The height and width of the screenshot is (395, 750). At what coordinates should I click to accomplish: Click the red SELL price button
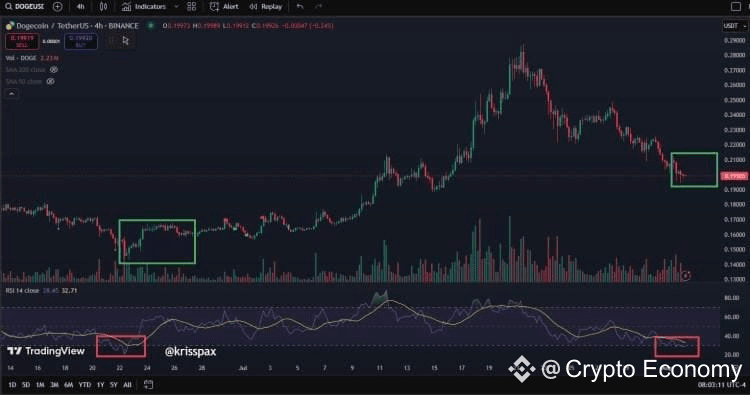pyautogui.click(x=22, y=41)
